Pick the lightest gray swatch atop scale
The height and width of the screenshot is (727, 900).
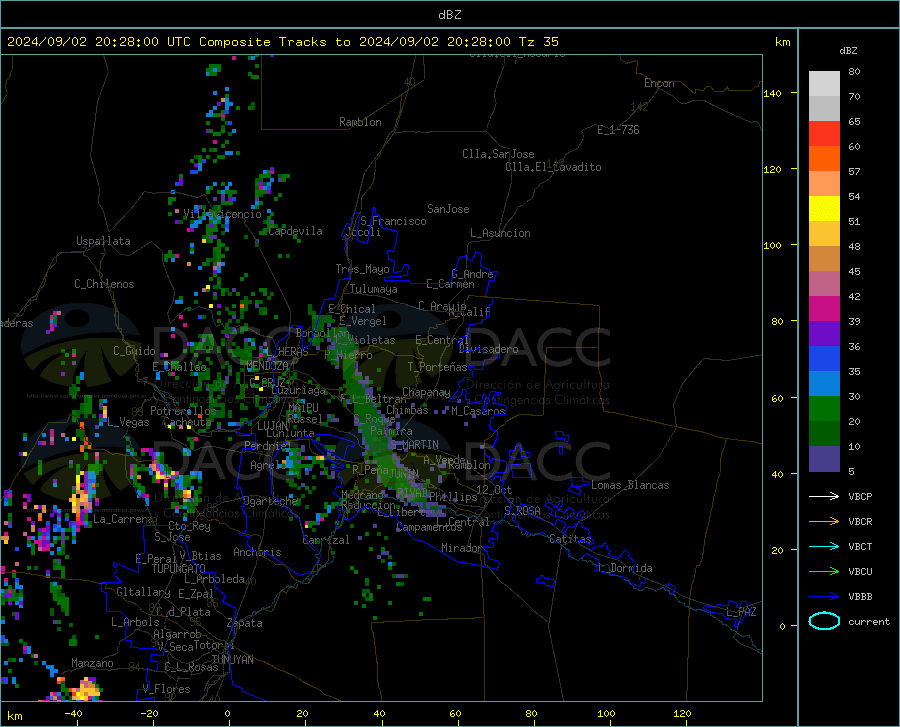tap(824, 83)
